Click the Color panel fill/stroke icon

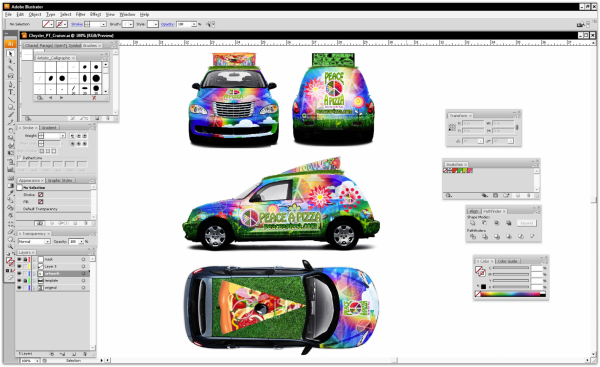[480, 271]
